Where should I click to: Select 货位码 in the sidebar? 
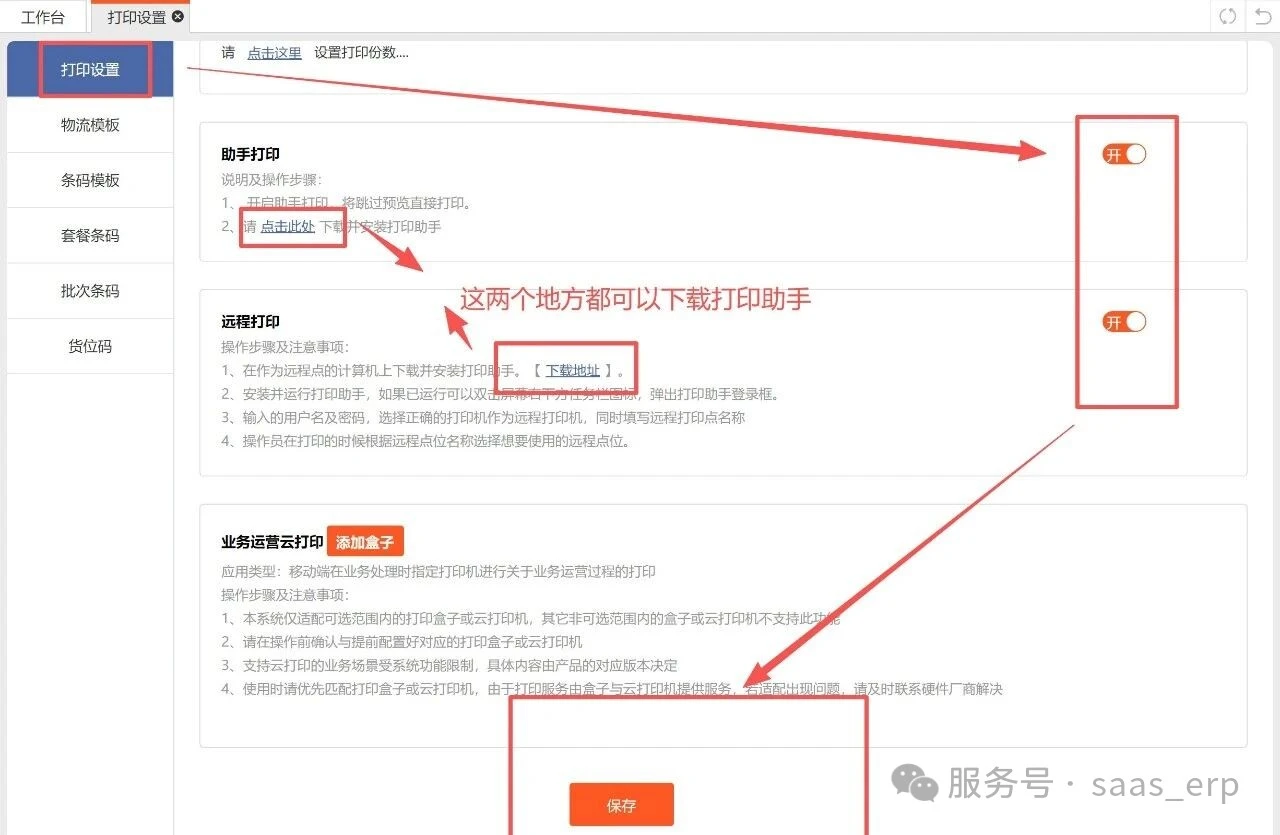click(90, 347)
